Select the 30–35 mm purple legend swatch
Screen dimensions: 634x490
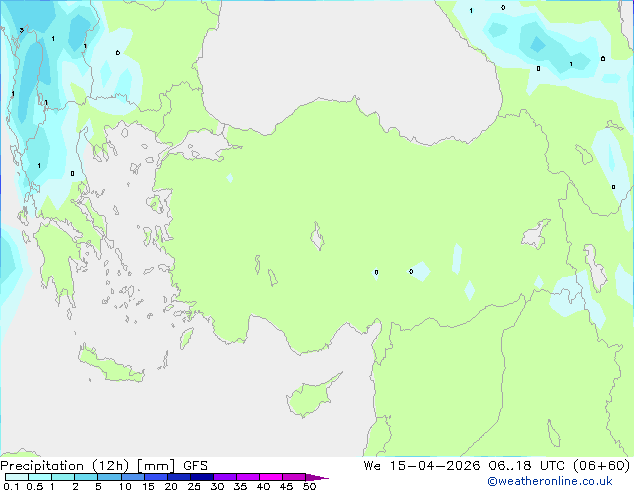pyautogui.click(x=225, y=477)
